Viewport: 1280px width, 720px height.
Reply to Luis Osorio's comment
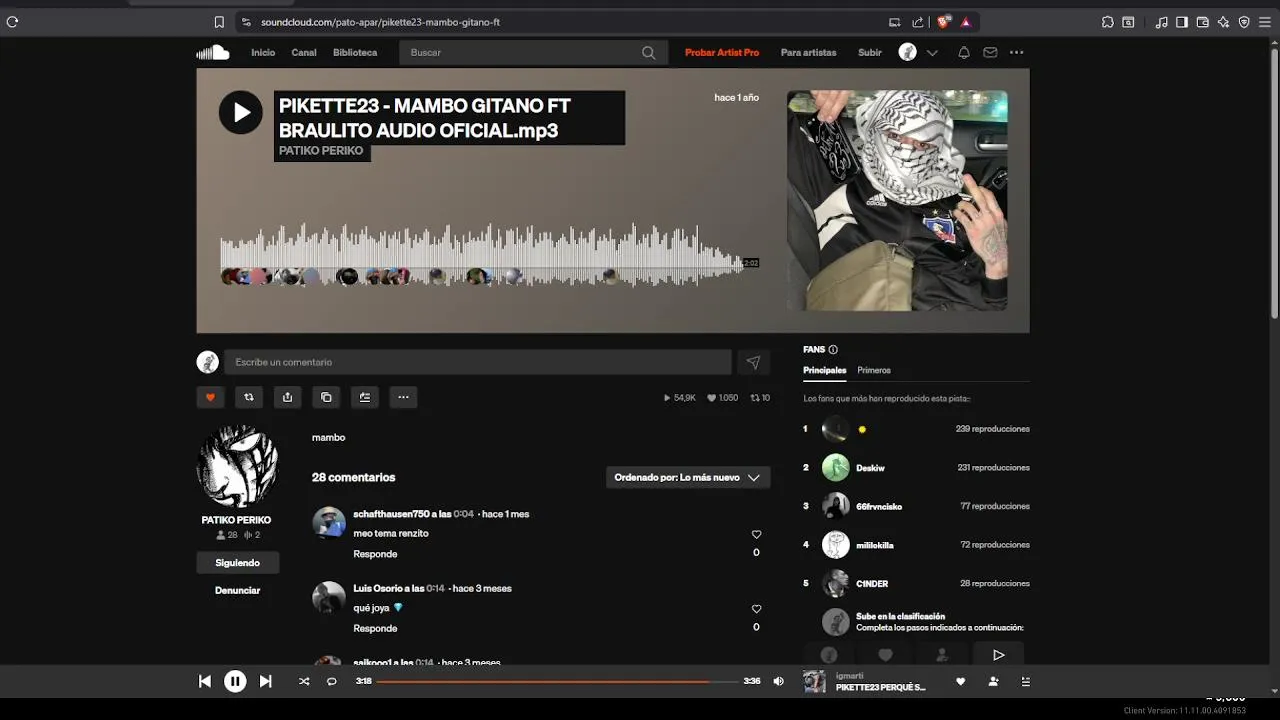click(x=375, y=628)
